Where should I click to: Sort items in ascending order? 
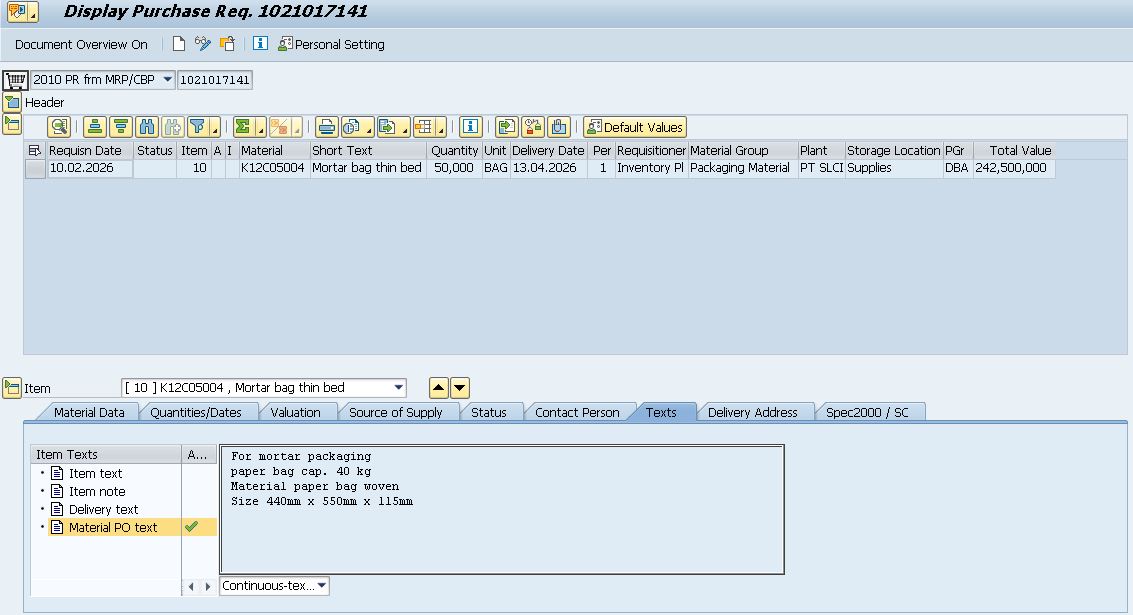[x=95, y=127]
